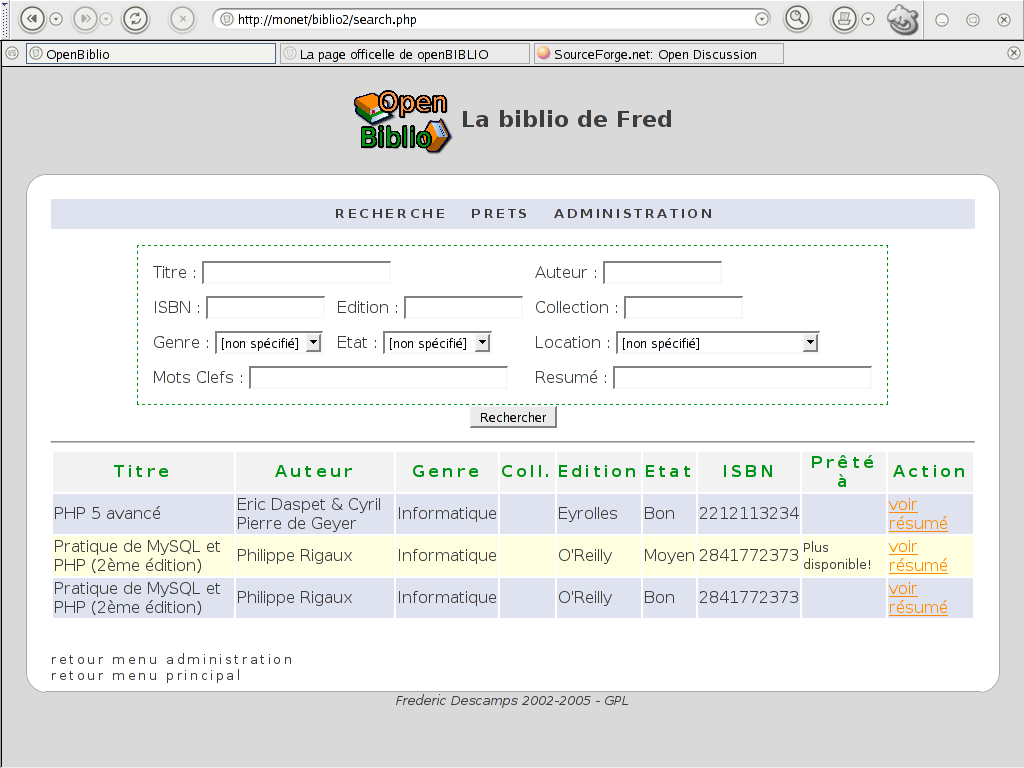1024x768 pixels.
Task: Open the magnifier zoom tool
Action: point(798,18)
